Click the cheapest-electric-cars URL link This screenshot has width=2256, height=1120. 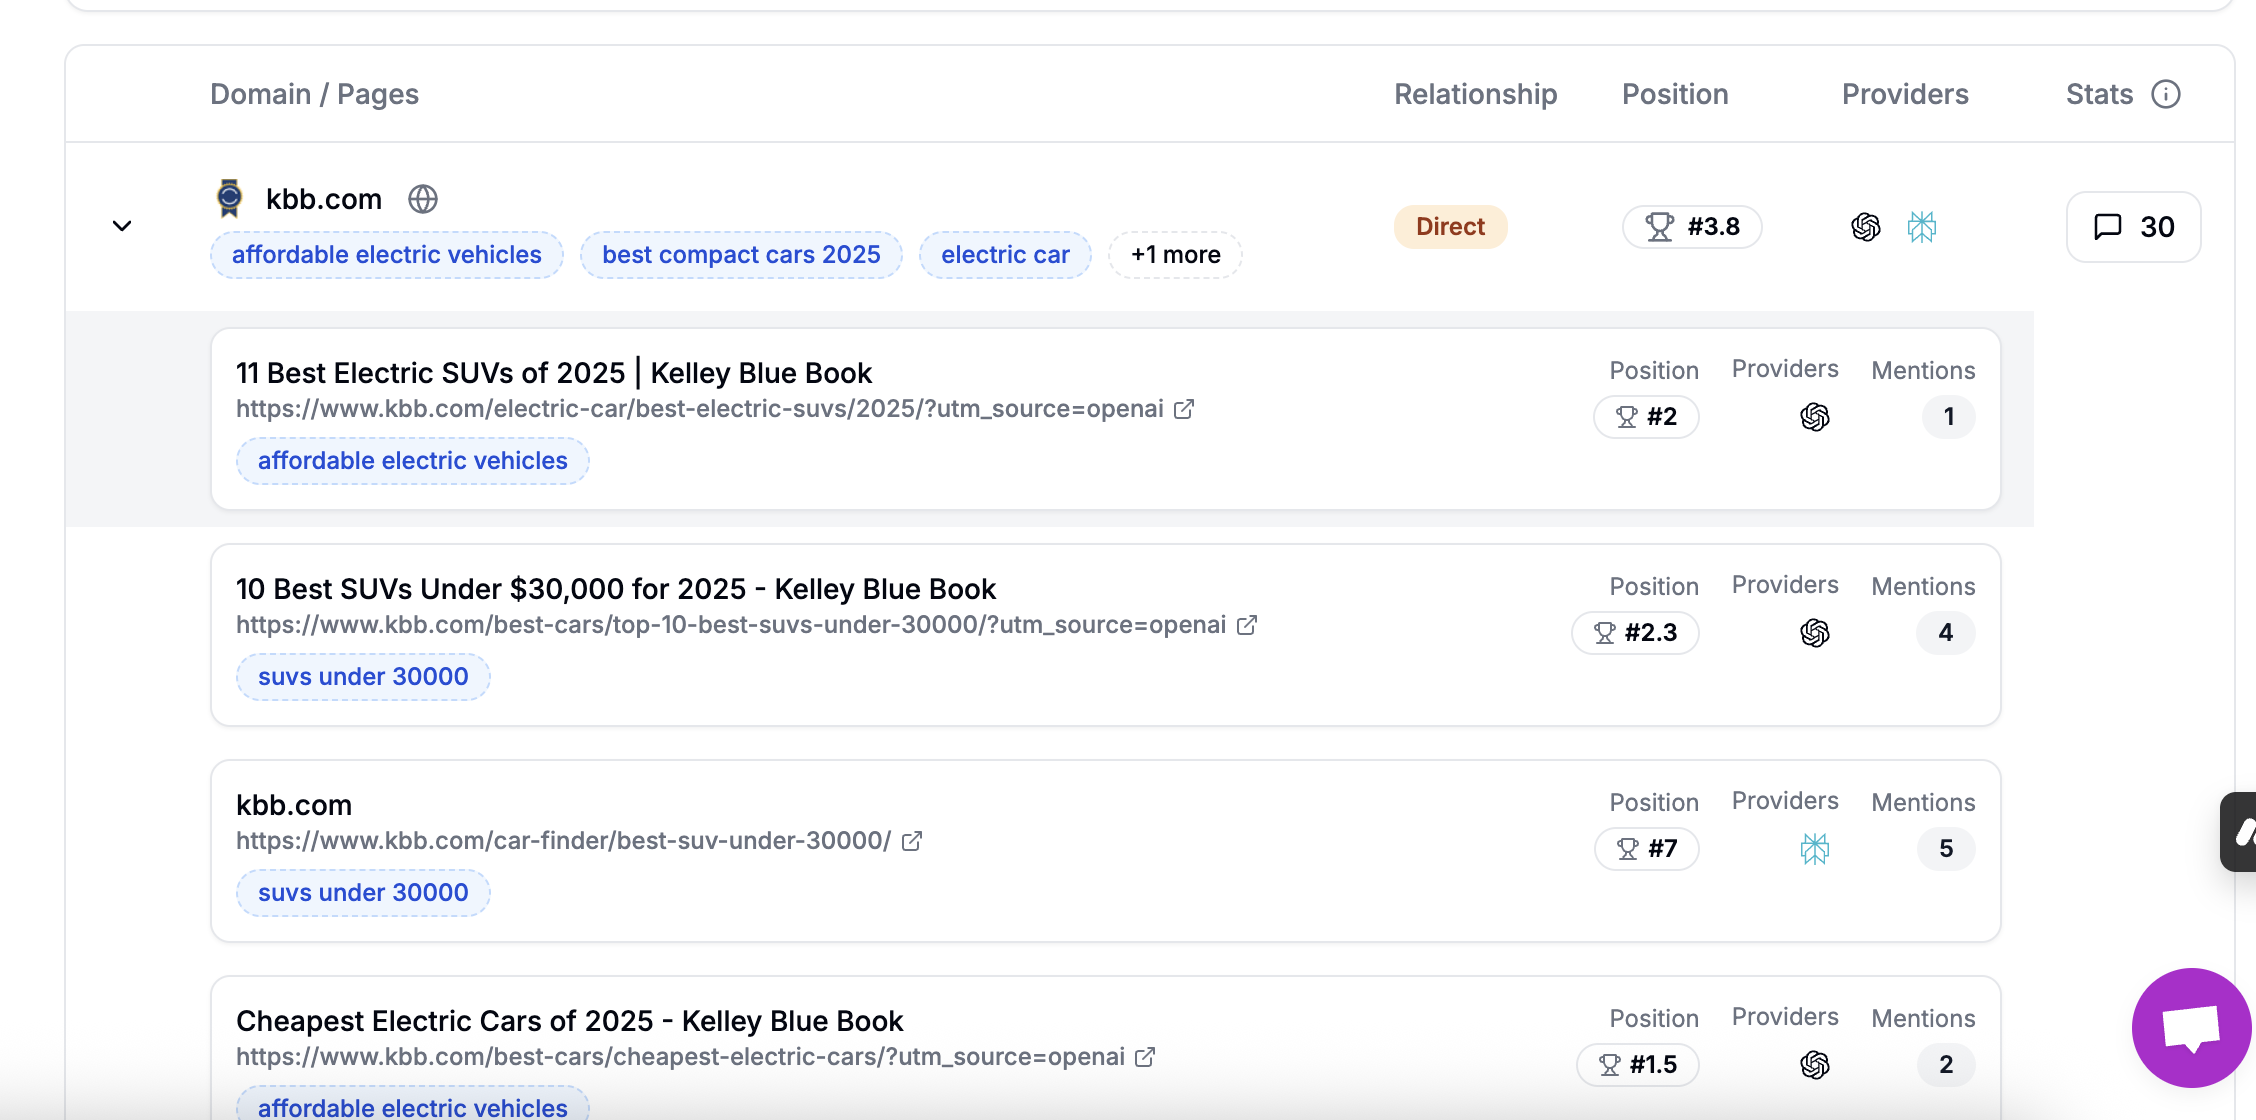click(x=680, y=1057)
